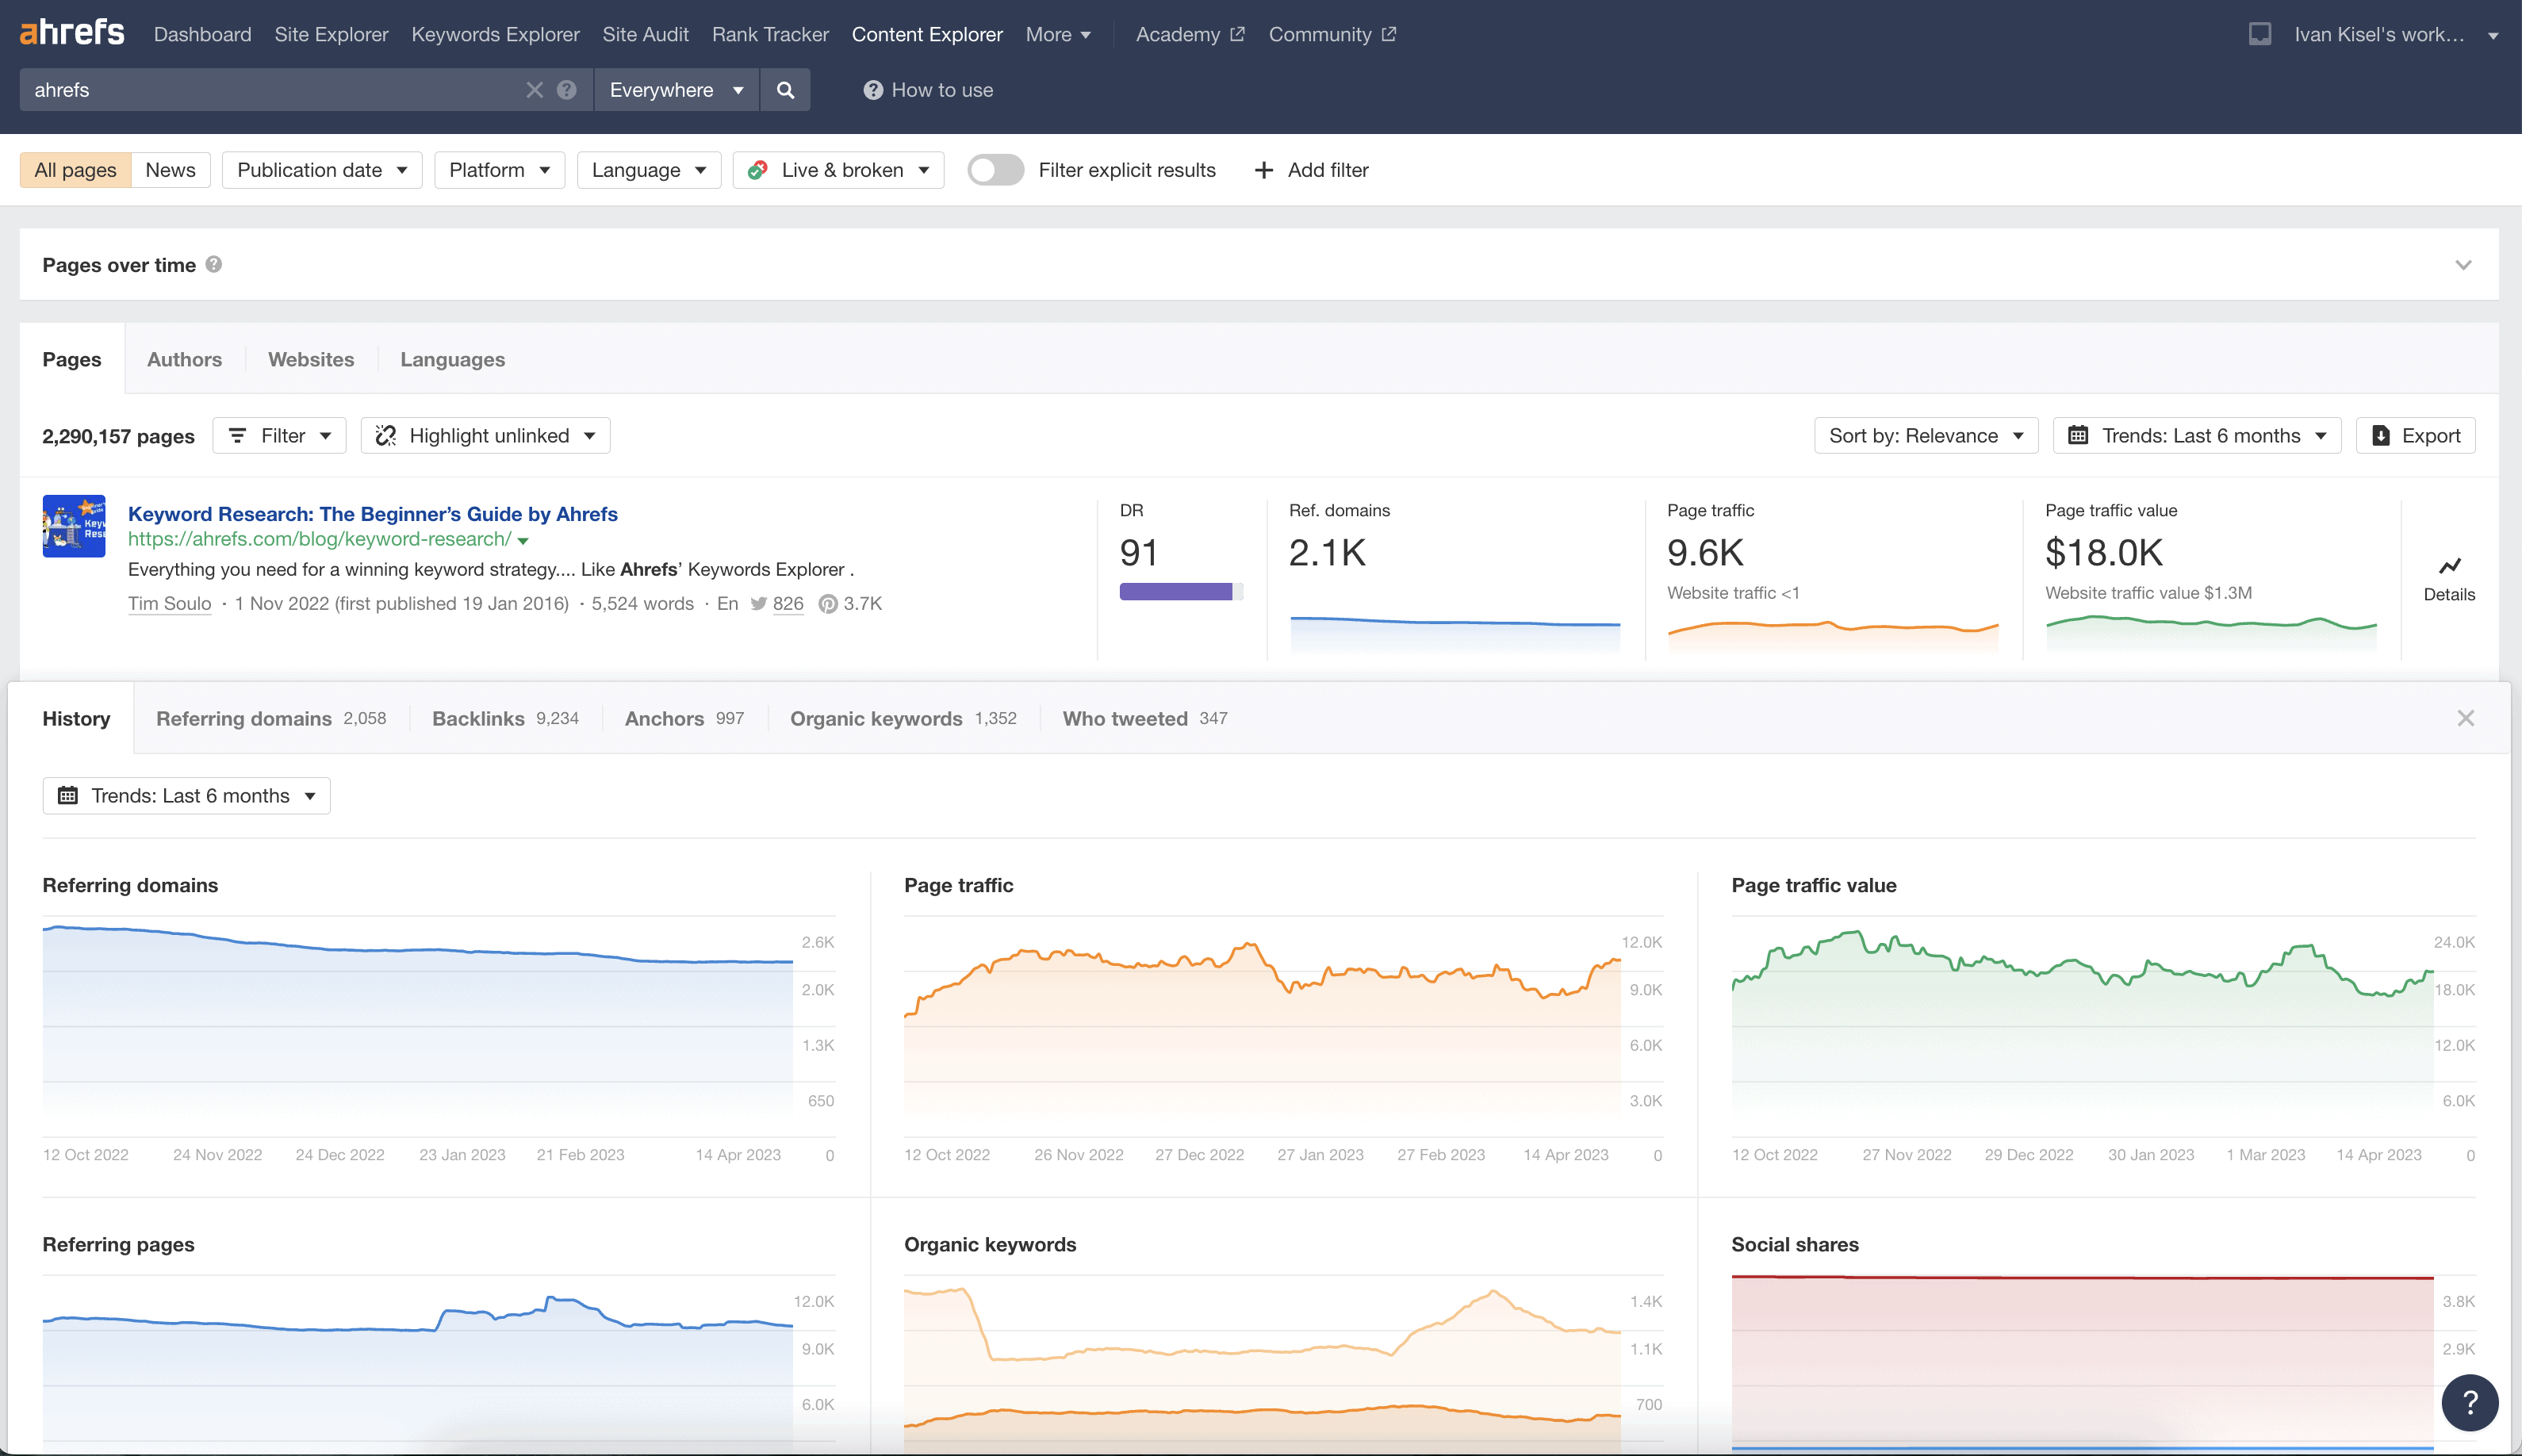
Task: Click the search syntax help question icon
Action: click(x=567, y=90)
